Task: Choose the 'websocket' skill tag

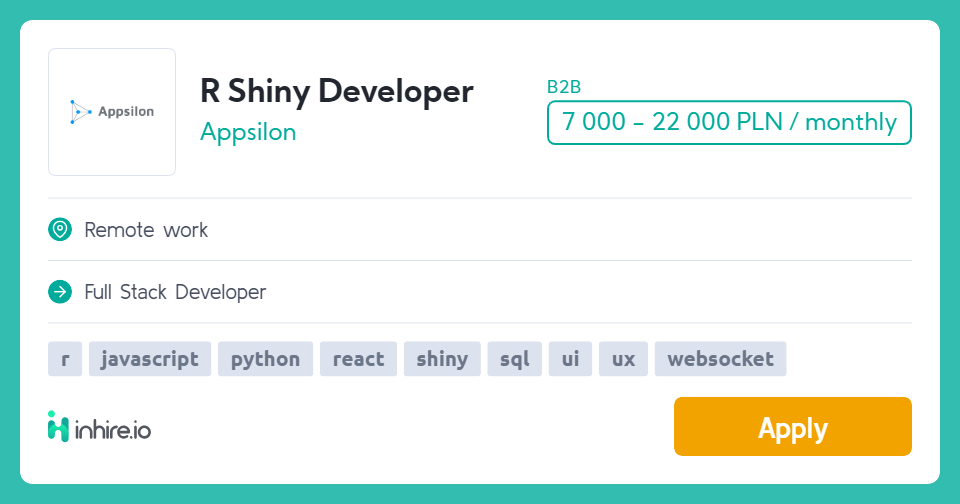Action: (x=720, y=359)
